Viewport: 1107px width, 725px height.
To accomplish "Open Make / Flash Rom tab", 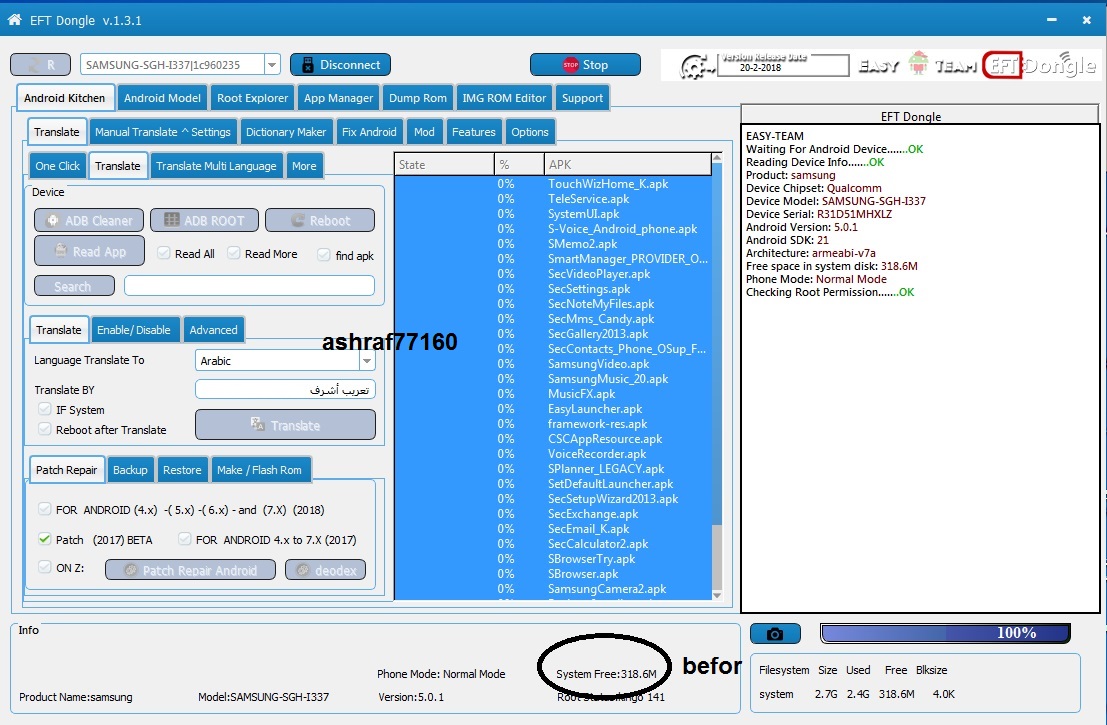I will (x=259, y=469).
